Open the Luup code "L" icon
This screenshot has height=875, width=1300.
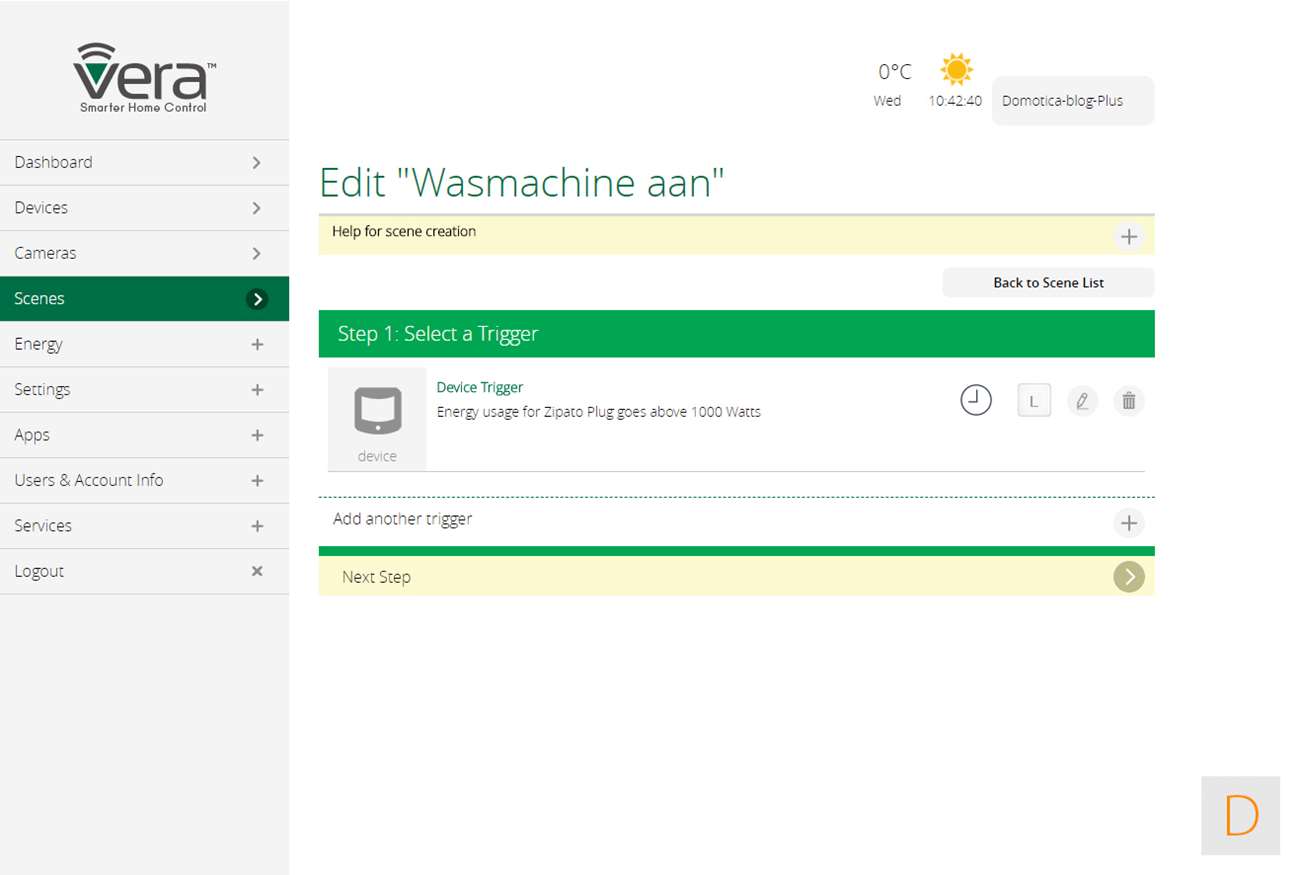click(x=1034, y=401)
